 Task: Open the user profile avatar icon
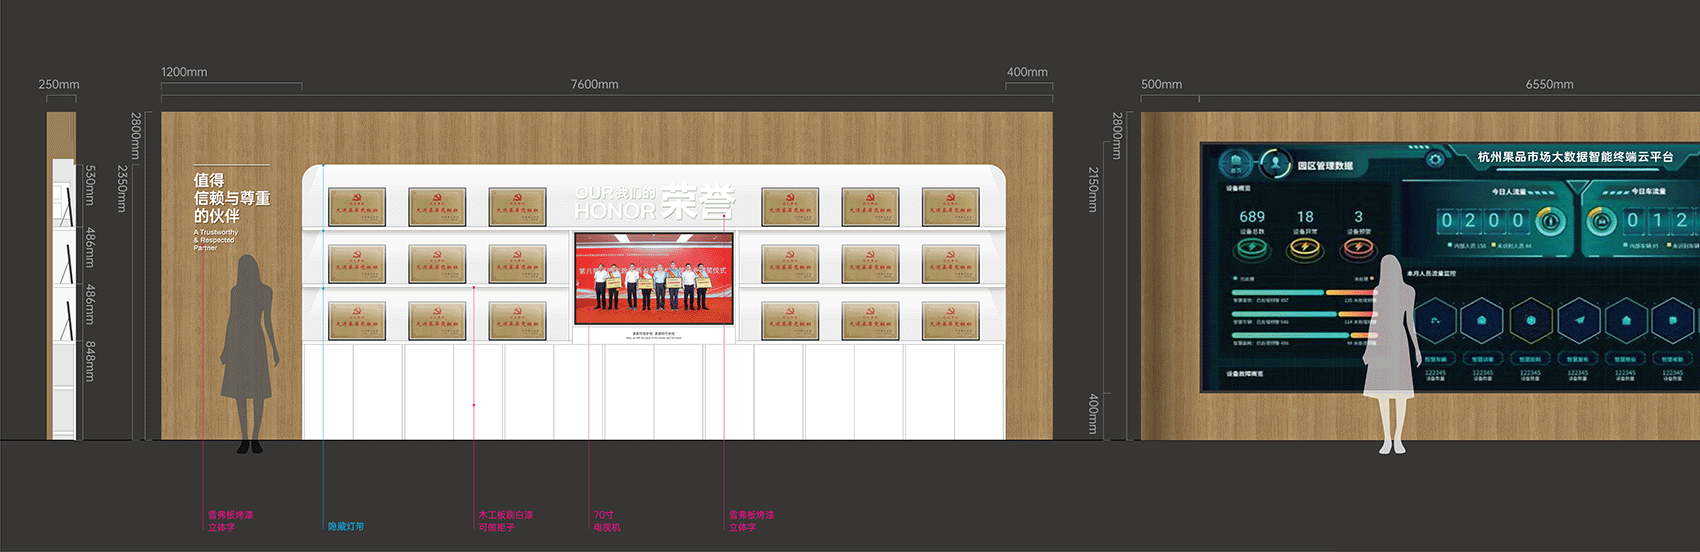[1275, 162]
